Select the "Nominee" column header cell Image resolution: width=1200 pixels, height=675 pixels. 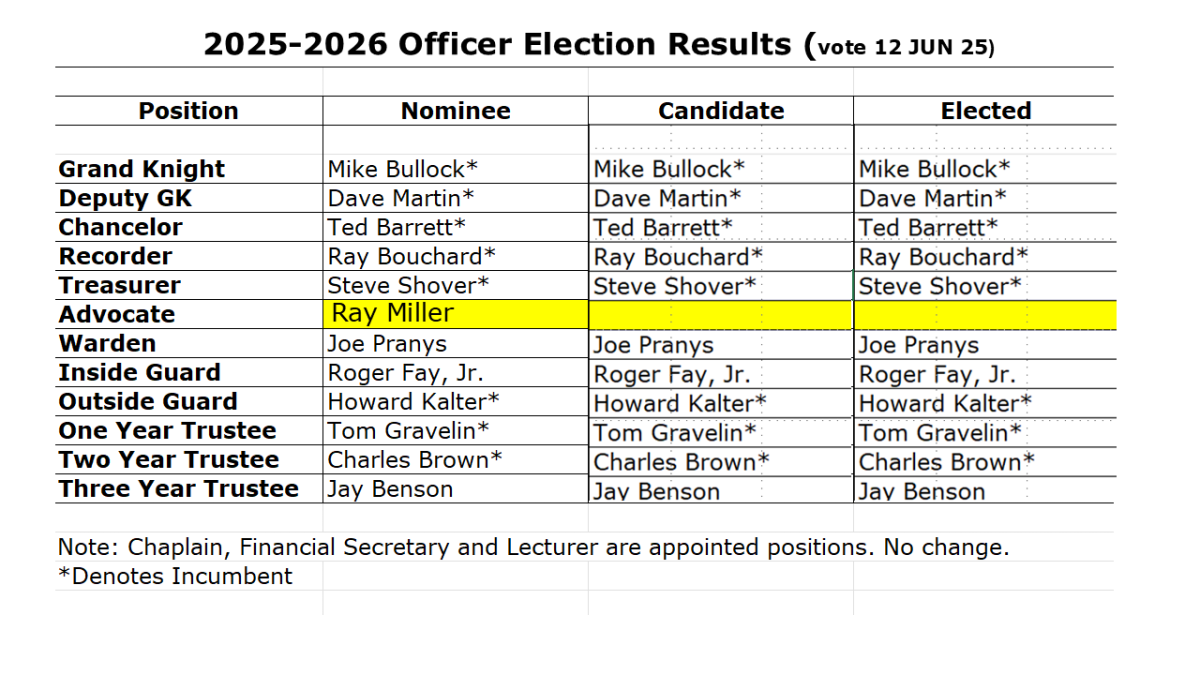point(455,111)
